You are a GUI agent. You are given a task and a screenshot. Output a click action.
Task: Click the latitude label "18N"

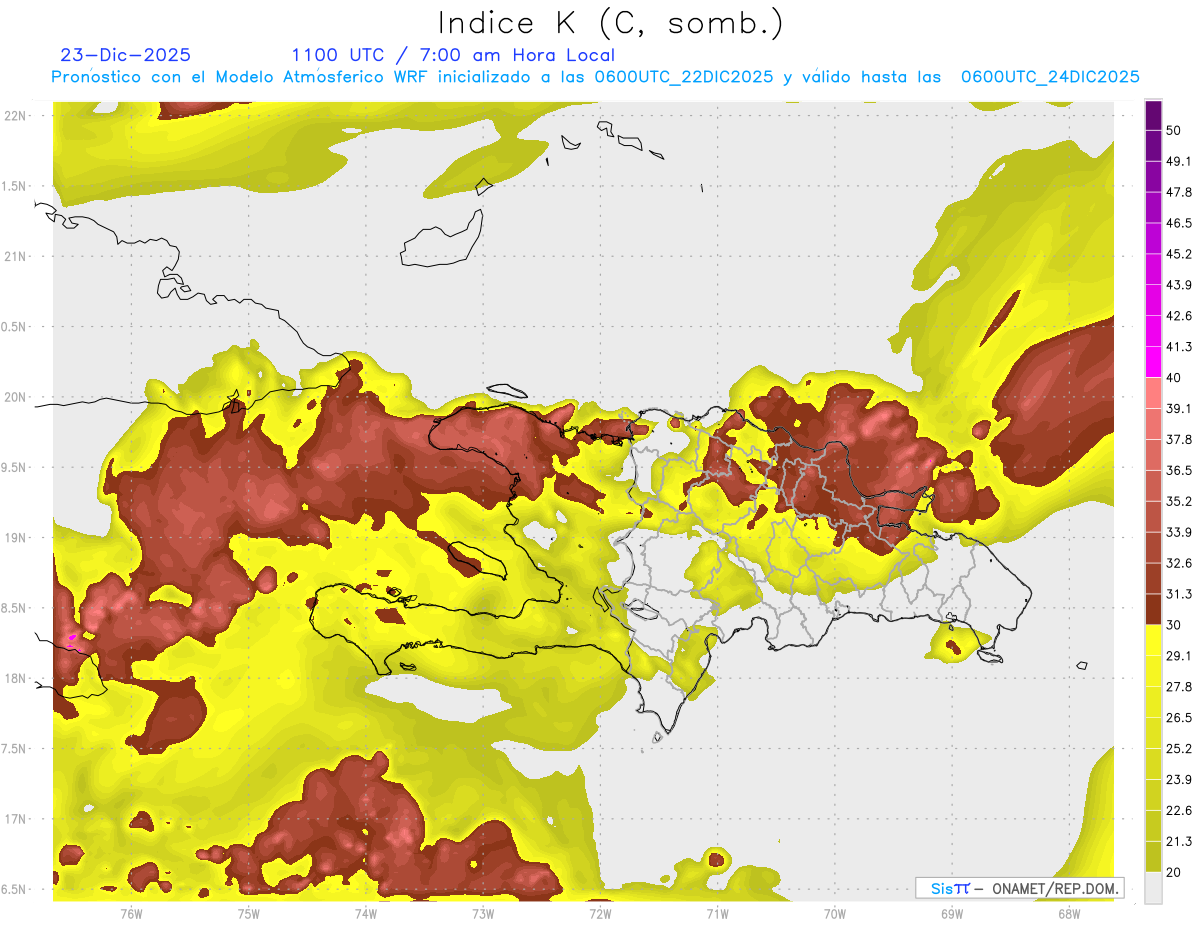point(15,679)
